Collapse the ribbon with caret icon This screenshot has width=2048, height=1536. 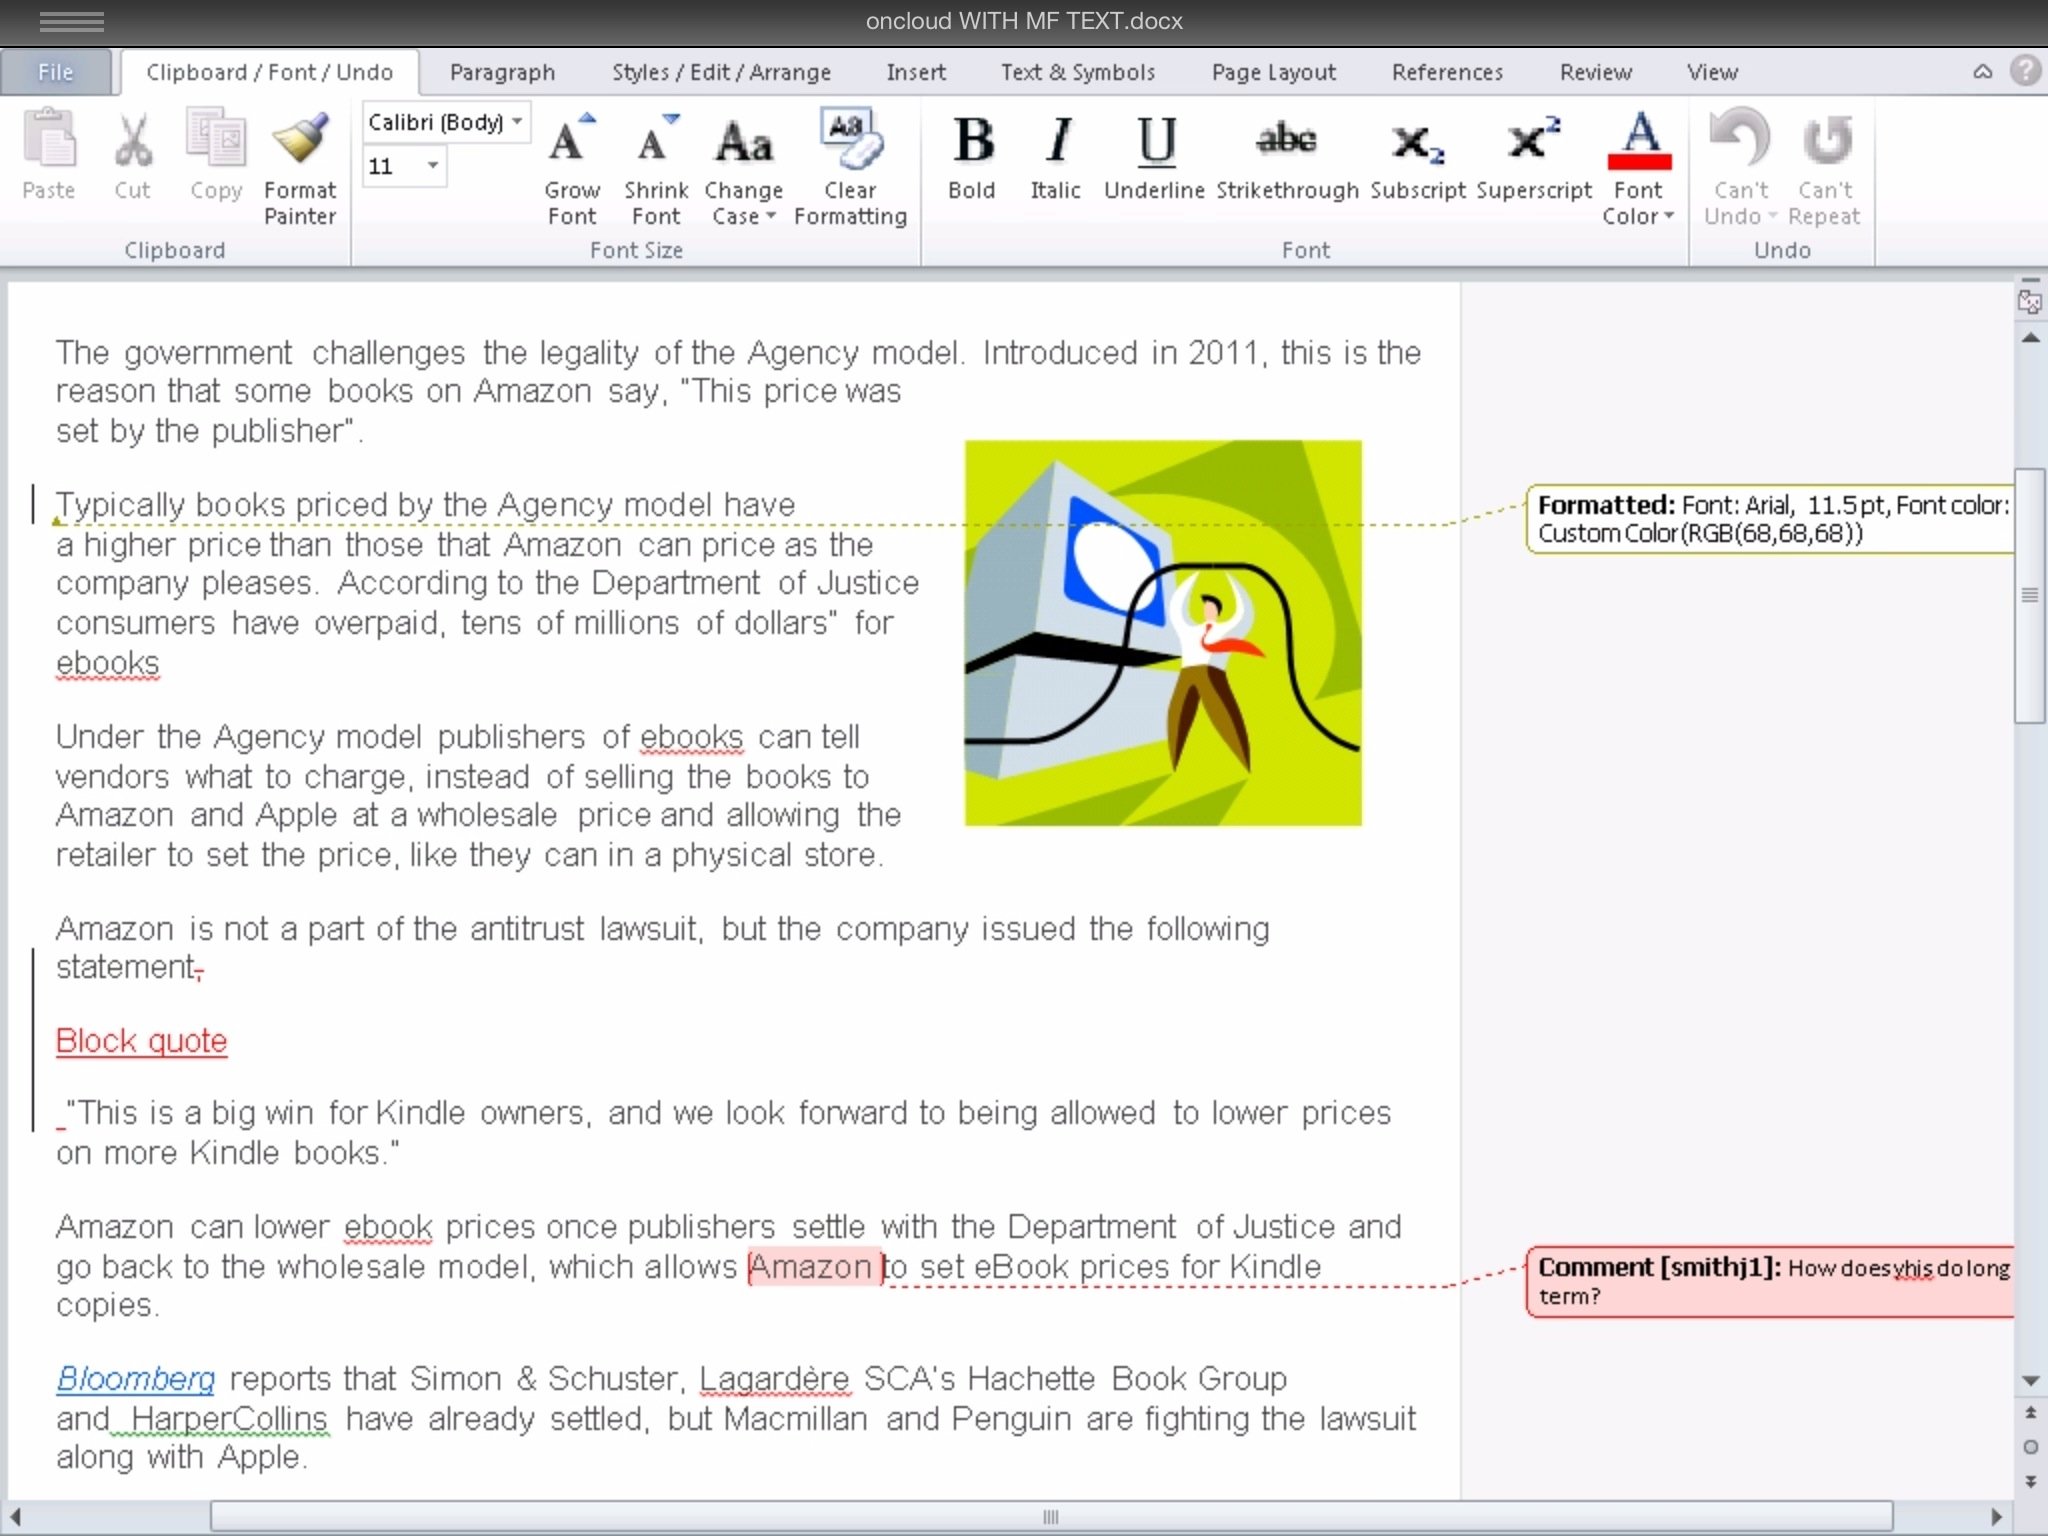point(1982,72)
